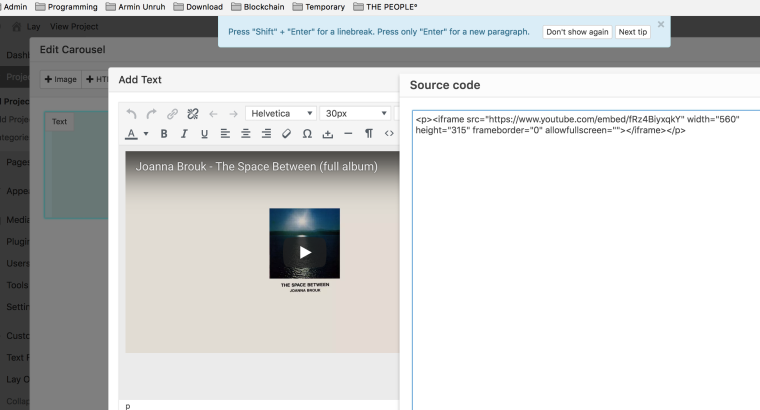Toggle bold formatting
Screen dimensions: 760x410
(x=164, y=134)
